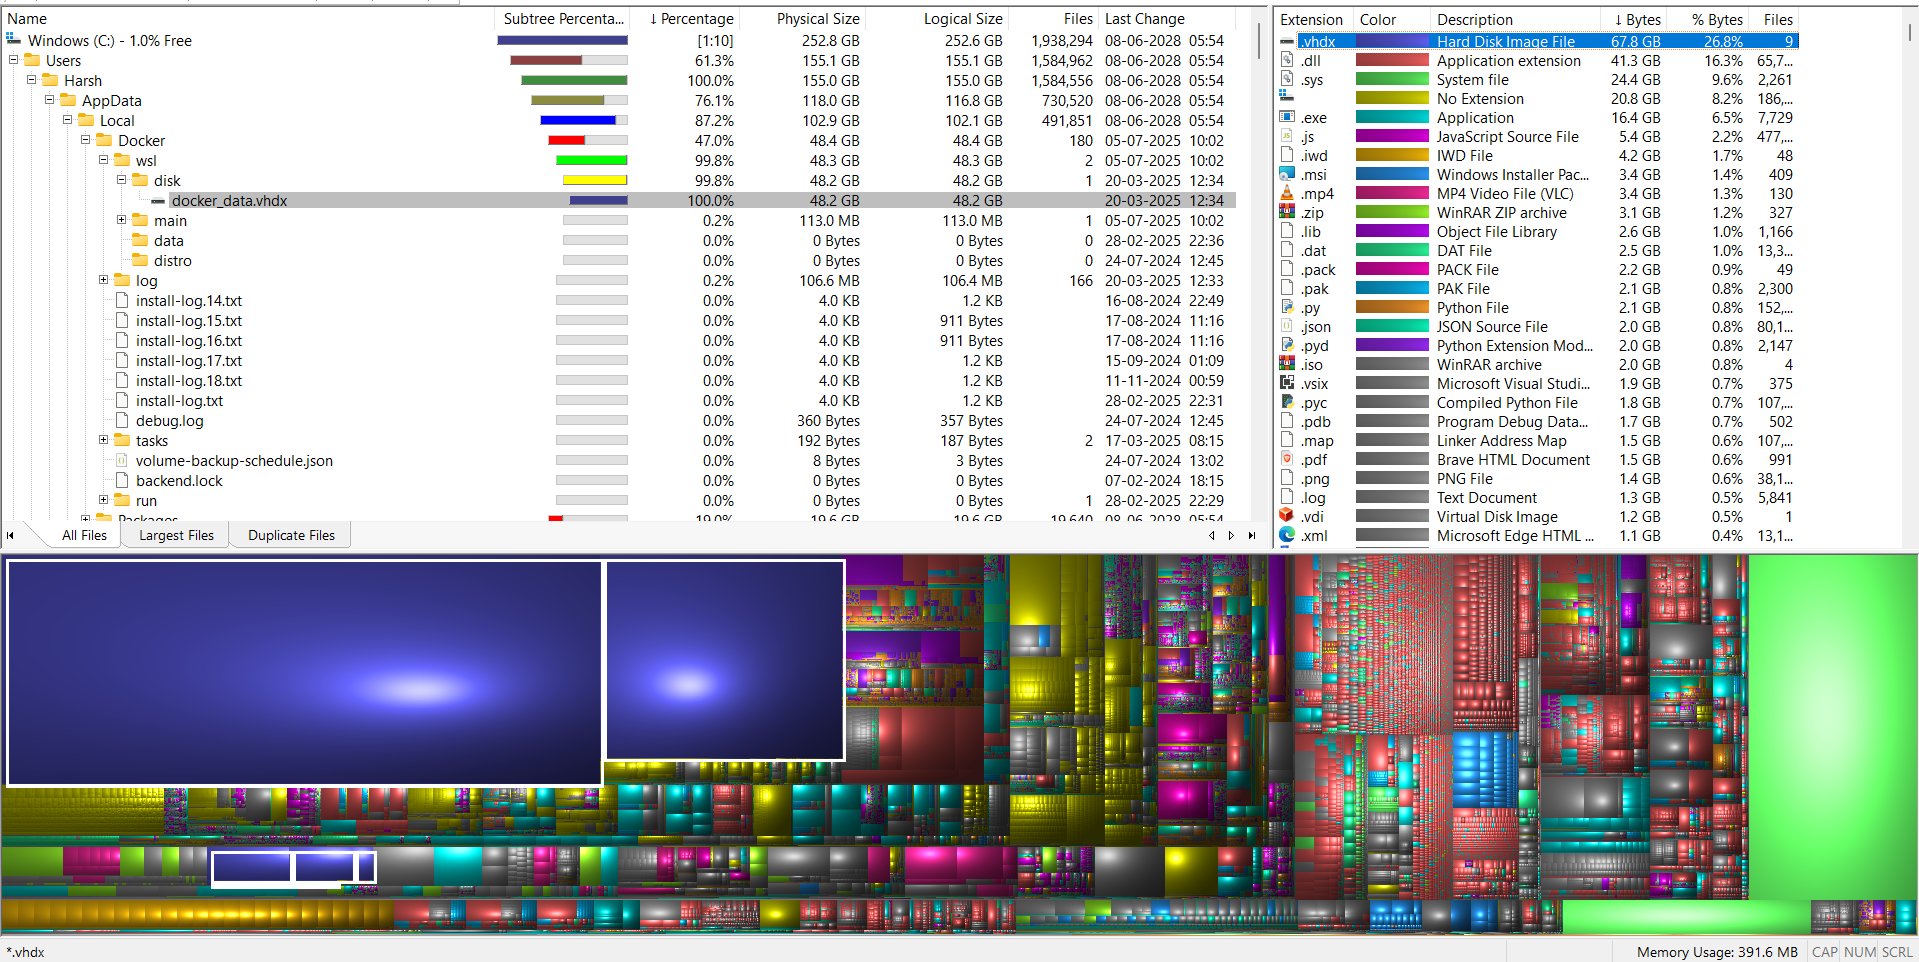Select the docker_data.vhdx file row

[x=229, y=201]
